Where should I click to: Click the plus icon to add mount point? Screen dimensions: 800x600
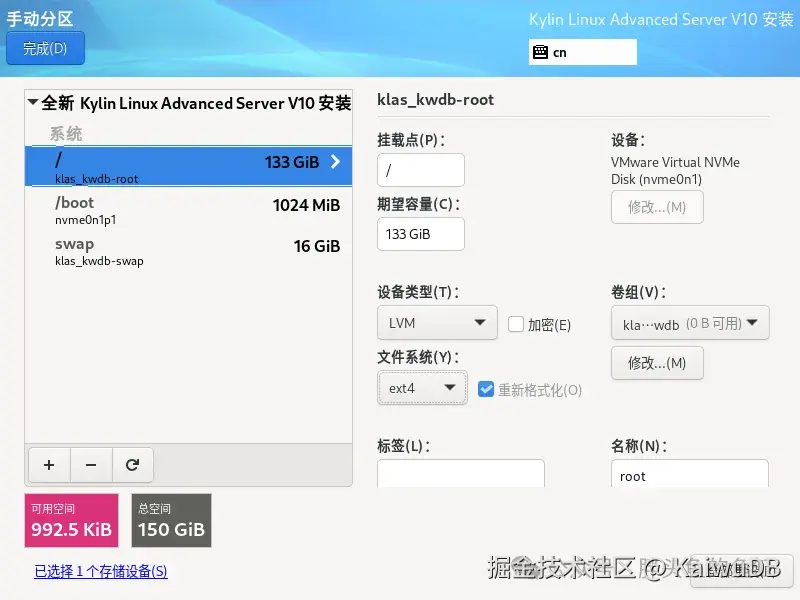(x=49, y=465)
